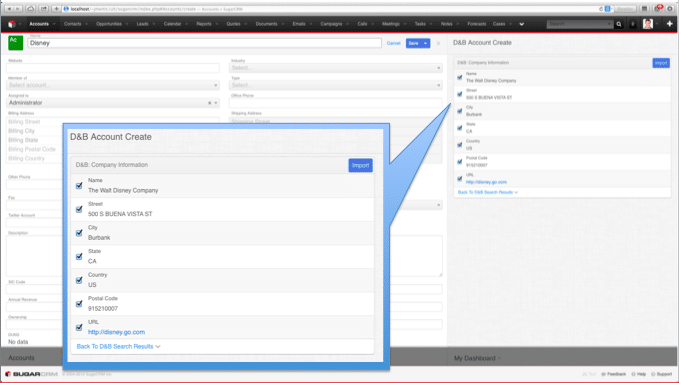Go to the Opportunities module tab
The height and width of the screenshot is (383, 679).
coord(109,24)
